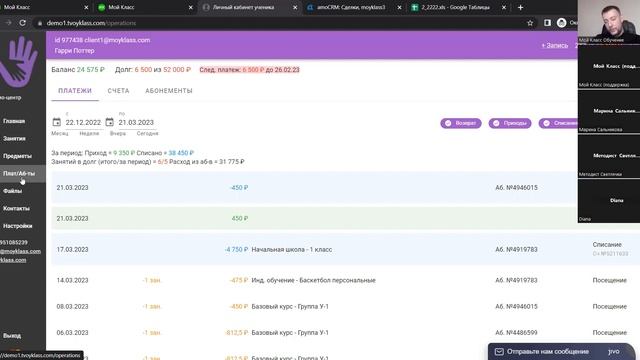Click Аб. №4919783 in the 17.03.2023 row
Screen dimensions: 640x360
[516, 249]
